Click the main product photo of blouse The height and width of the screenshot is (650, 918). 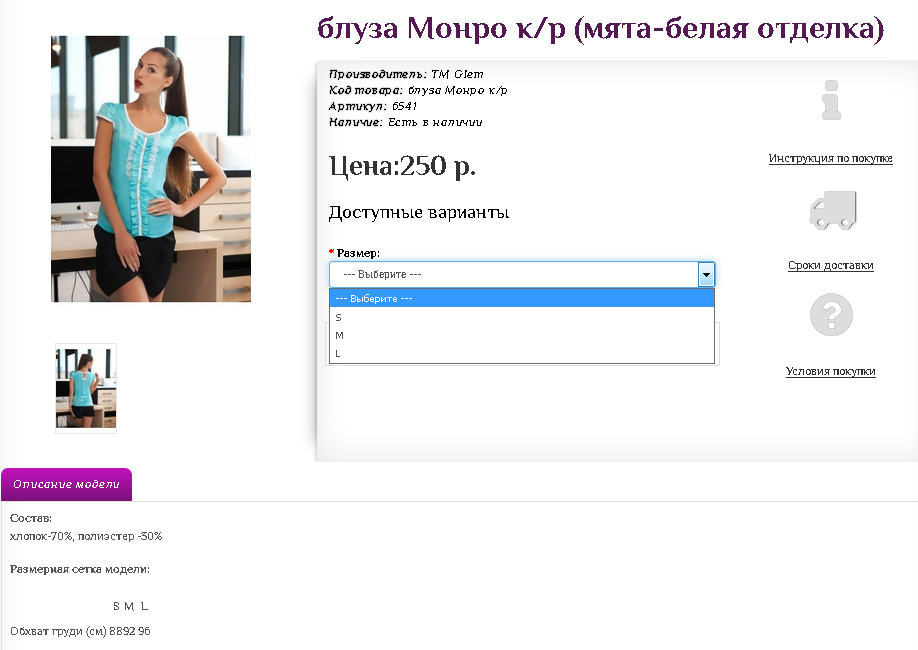(x=151, y=169)
